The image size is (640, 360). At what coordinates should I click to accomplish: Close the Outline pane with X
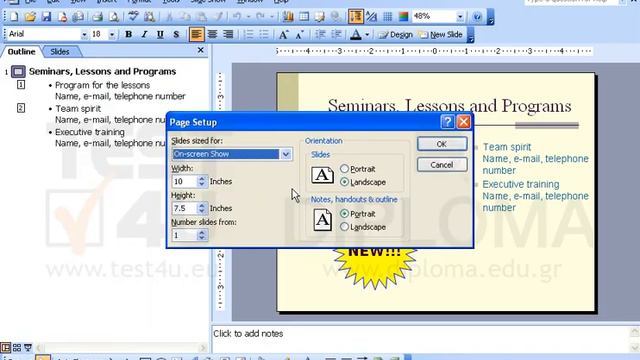pyautogui.click(x=200, y=50)
